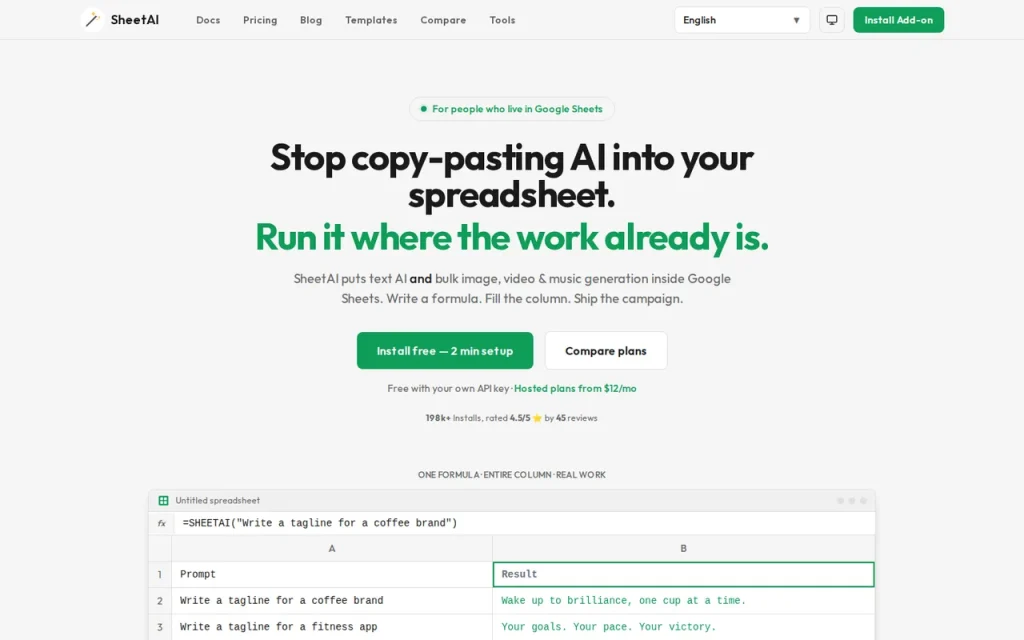The width and height of the screenshot is (1024, 640).
Task: Follow the Hosted plans from $12/mo link
Action: click(575, 389)
